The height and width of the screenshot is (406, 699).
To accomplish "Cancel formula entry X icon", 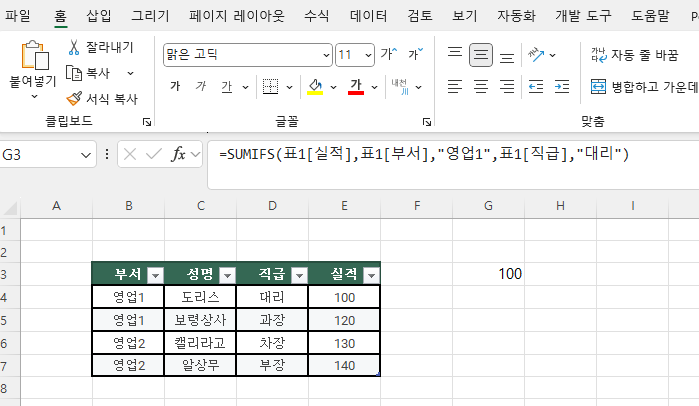I will 130,155.
